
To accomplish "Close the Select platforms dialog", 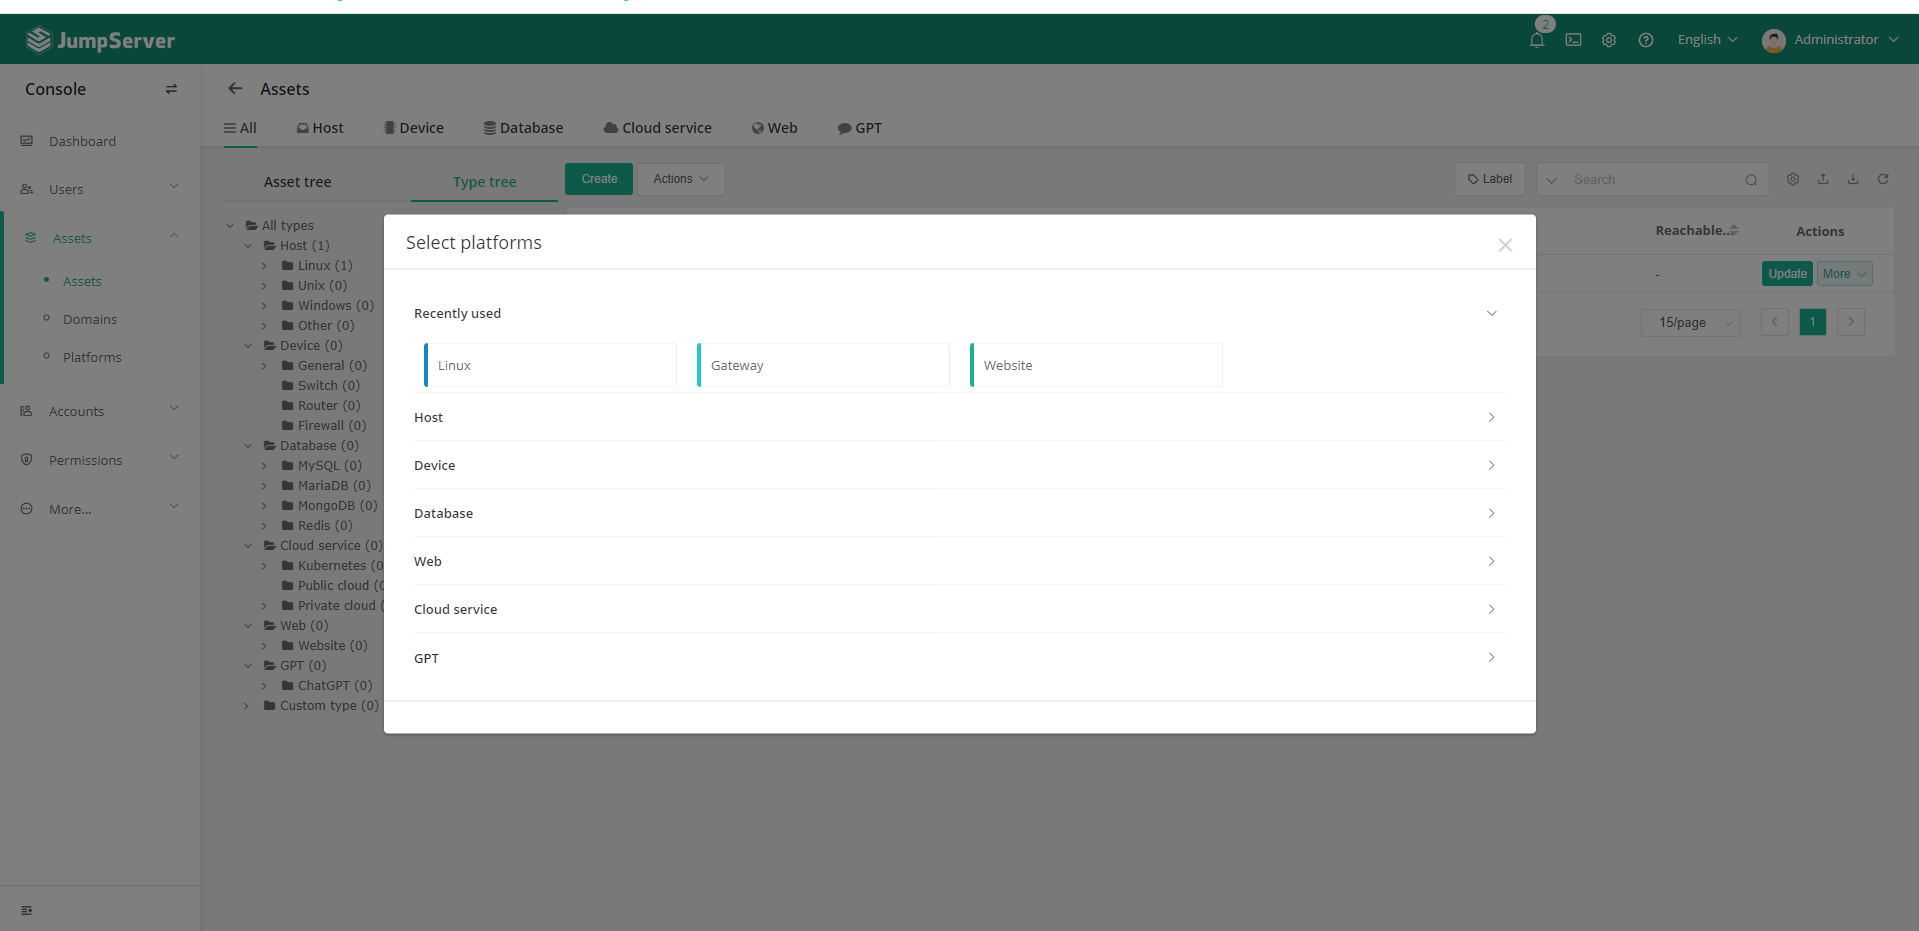I will pos(1504,245).
